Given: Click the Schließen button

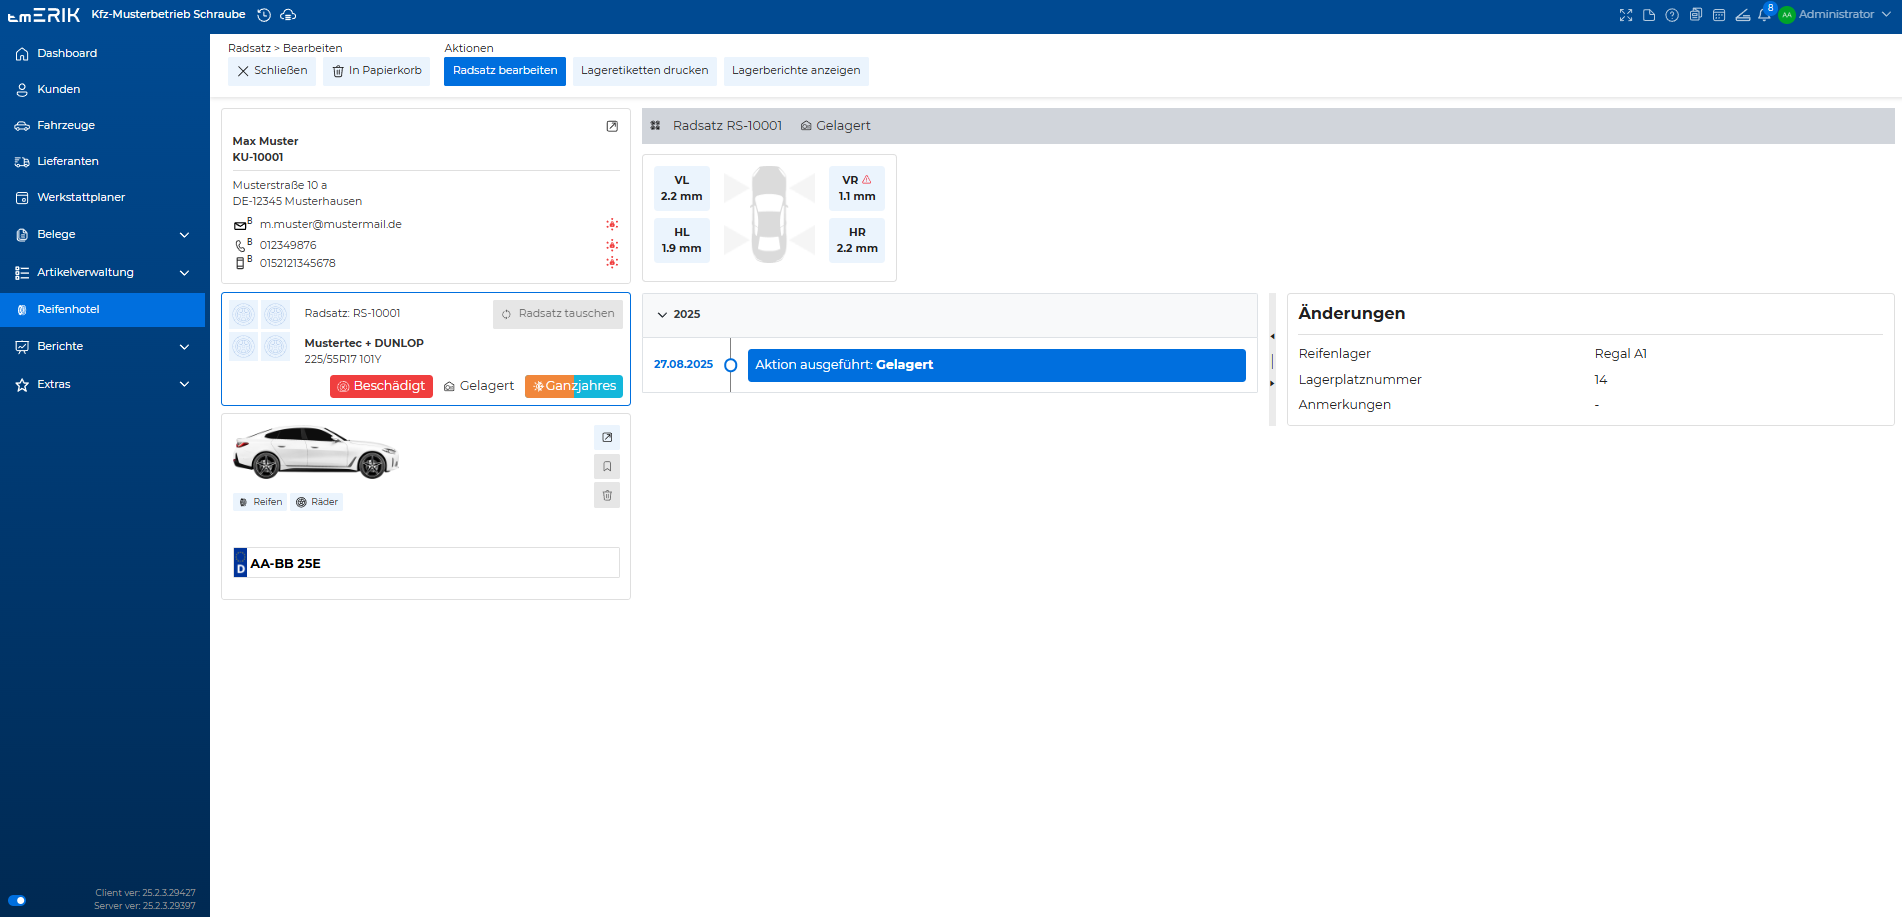Looking at the screenshot, I should click(x=272, y=71).
